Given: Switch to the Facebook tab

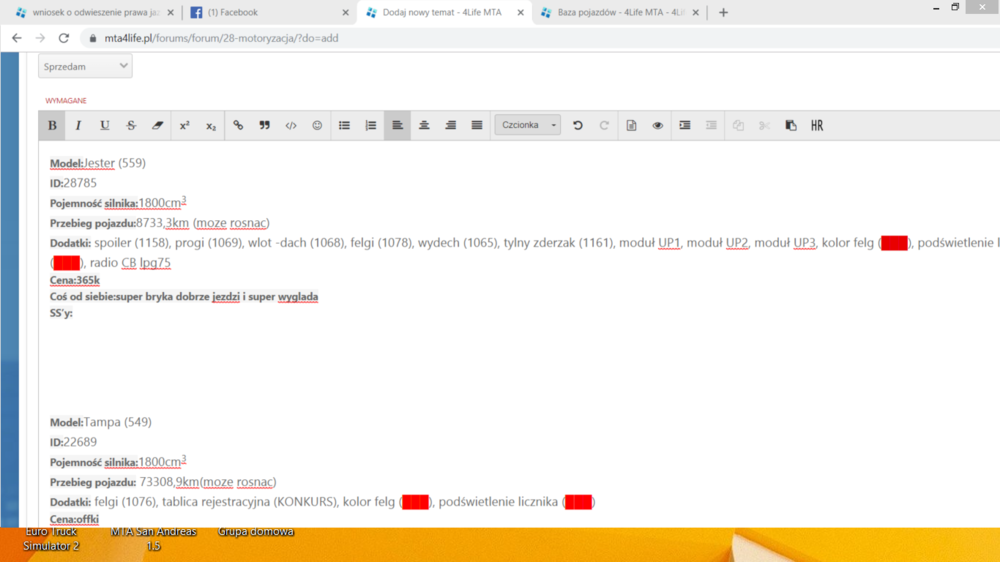Looking at the screenshot, I should click(x=270, y=12).
